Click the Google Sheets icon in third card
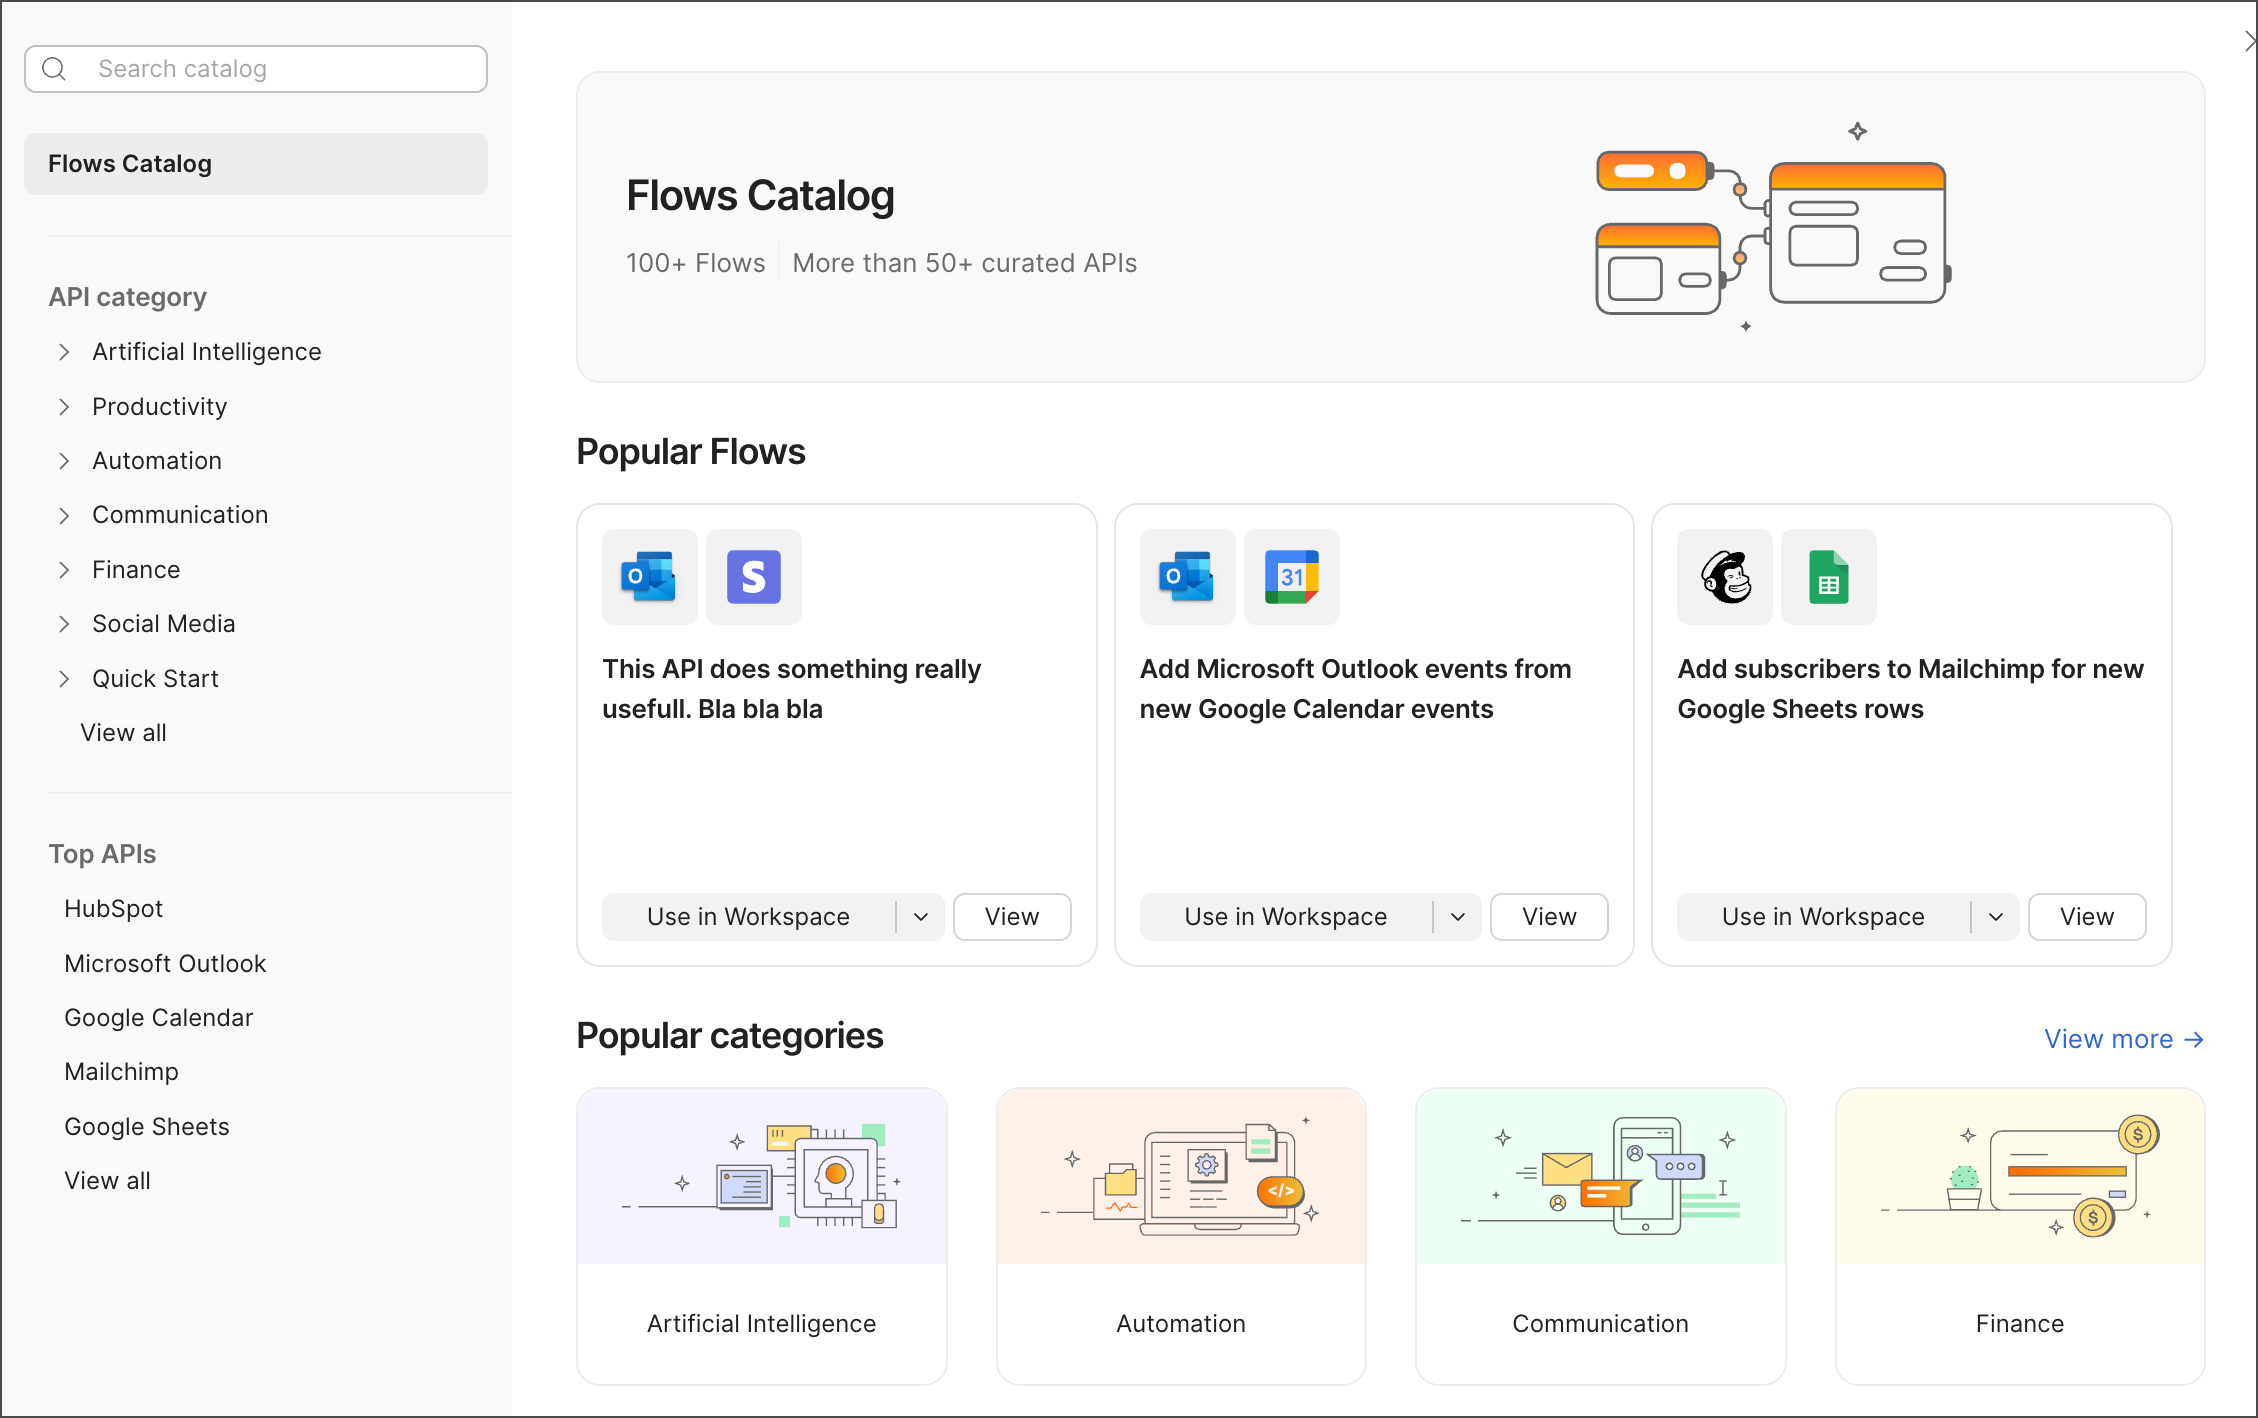 (1828, 577)
